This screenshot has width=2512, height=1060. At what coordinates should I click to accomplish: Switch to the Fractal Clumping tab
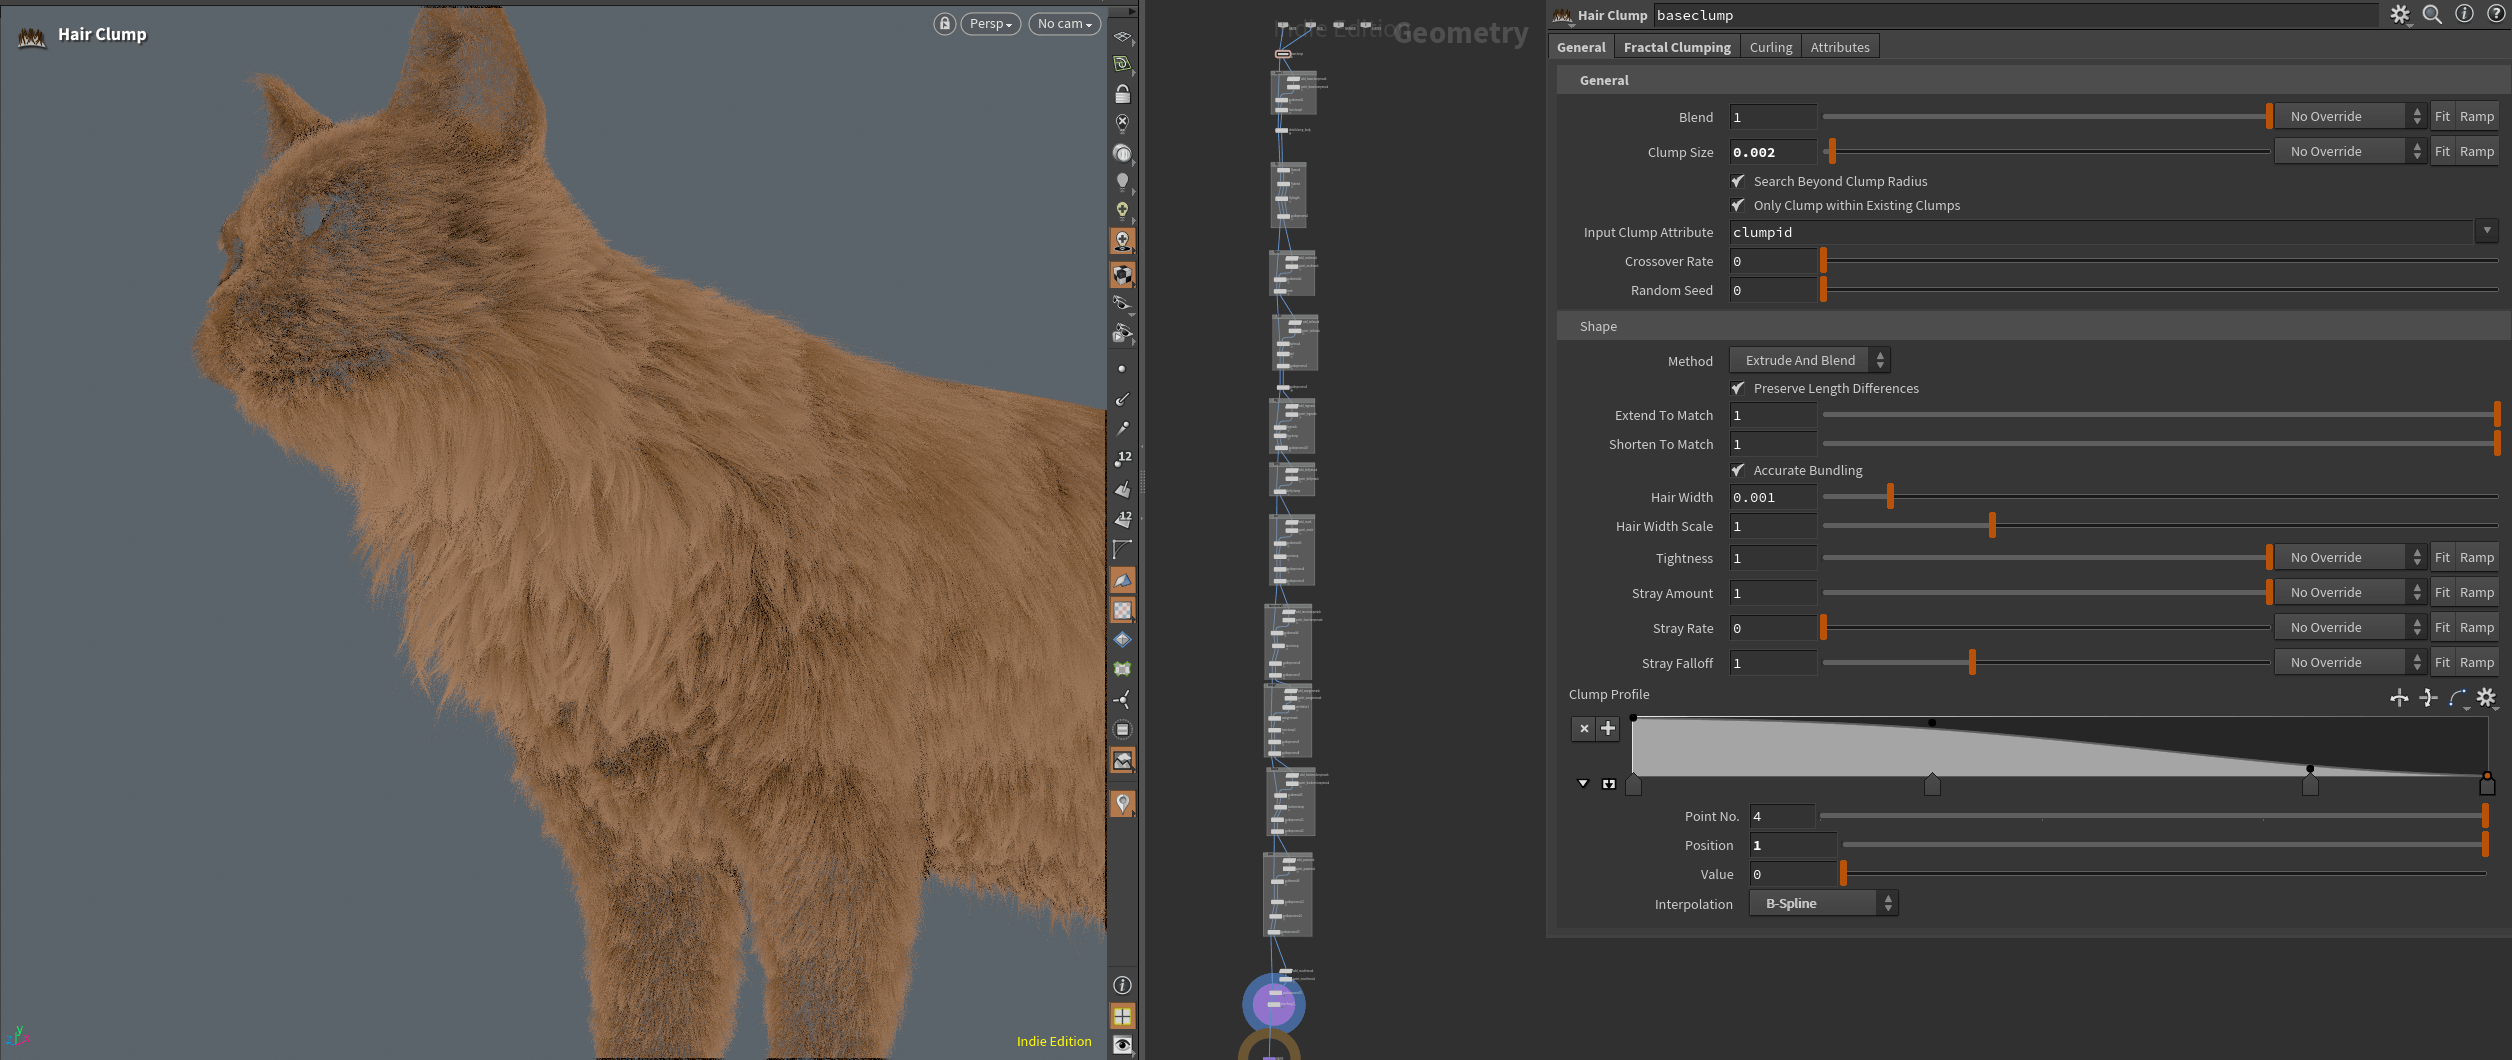(x=1676, y=47)
